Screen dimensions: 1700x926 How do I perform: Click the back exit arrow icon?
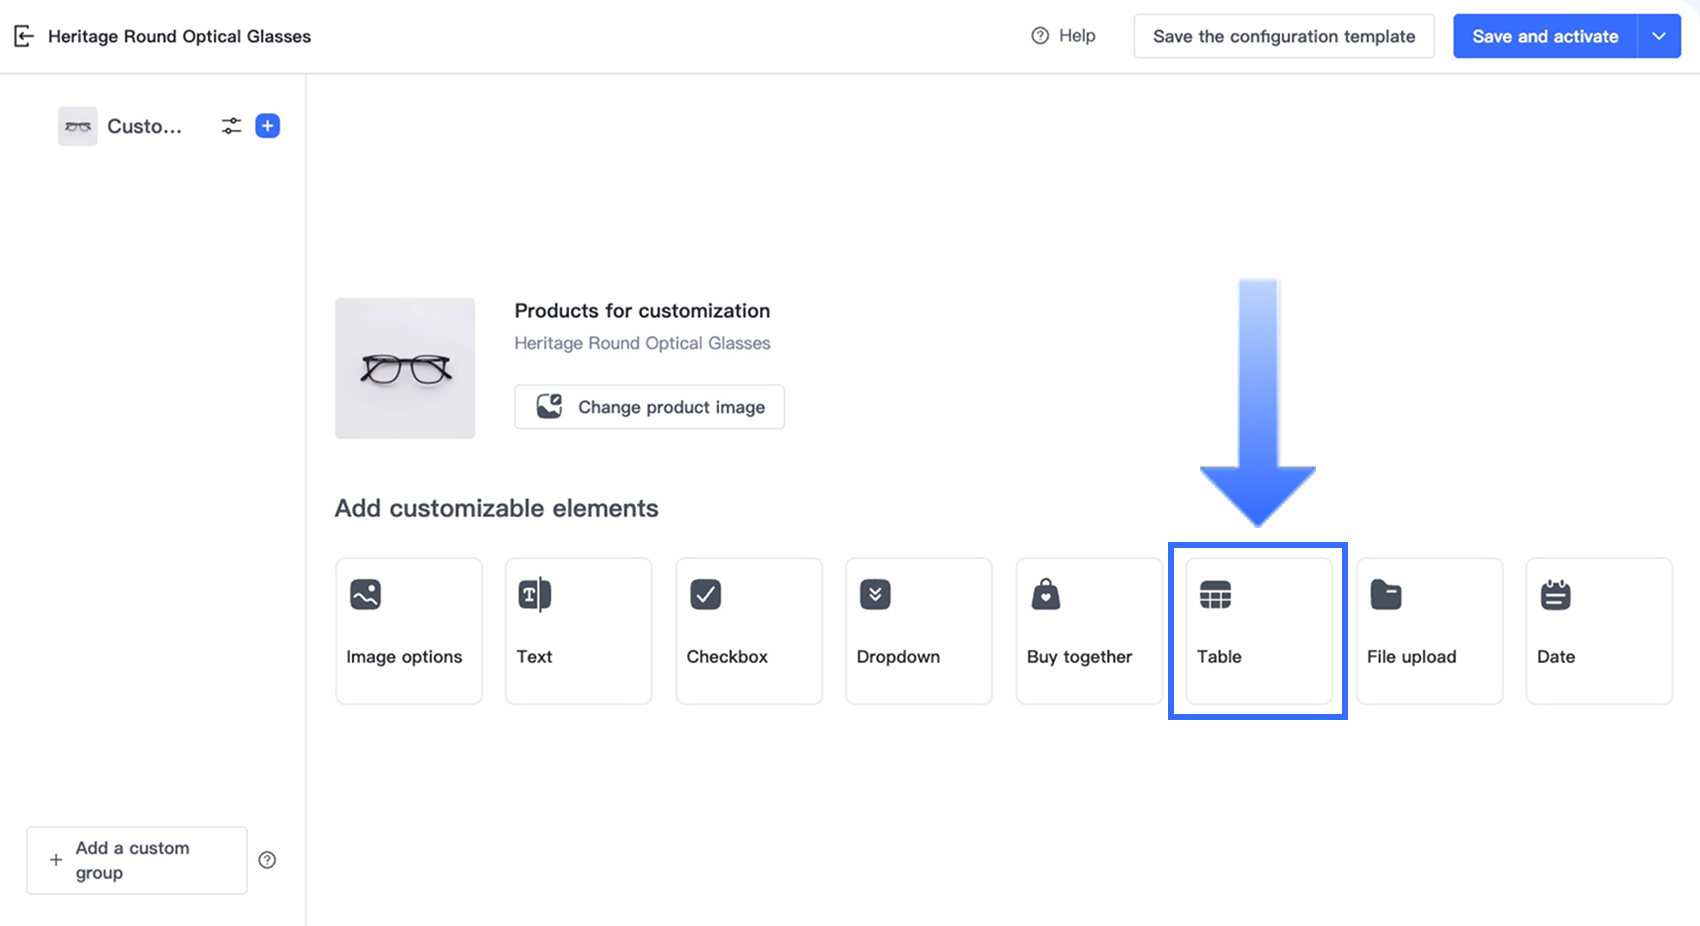point(24,37)
